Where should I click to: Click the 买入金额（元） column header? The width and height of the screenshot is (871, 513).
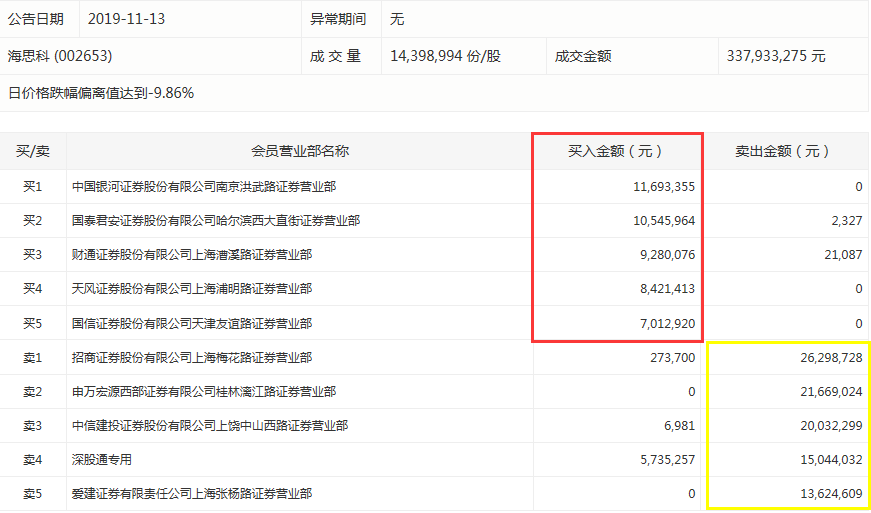615,152
